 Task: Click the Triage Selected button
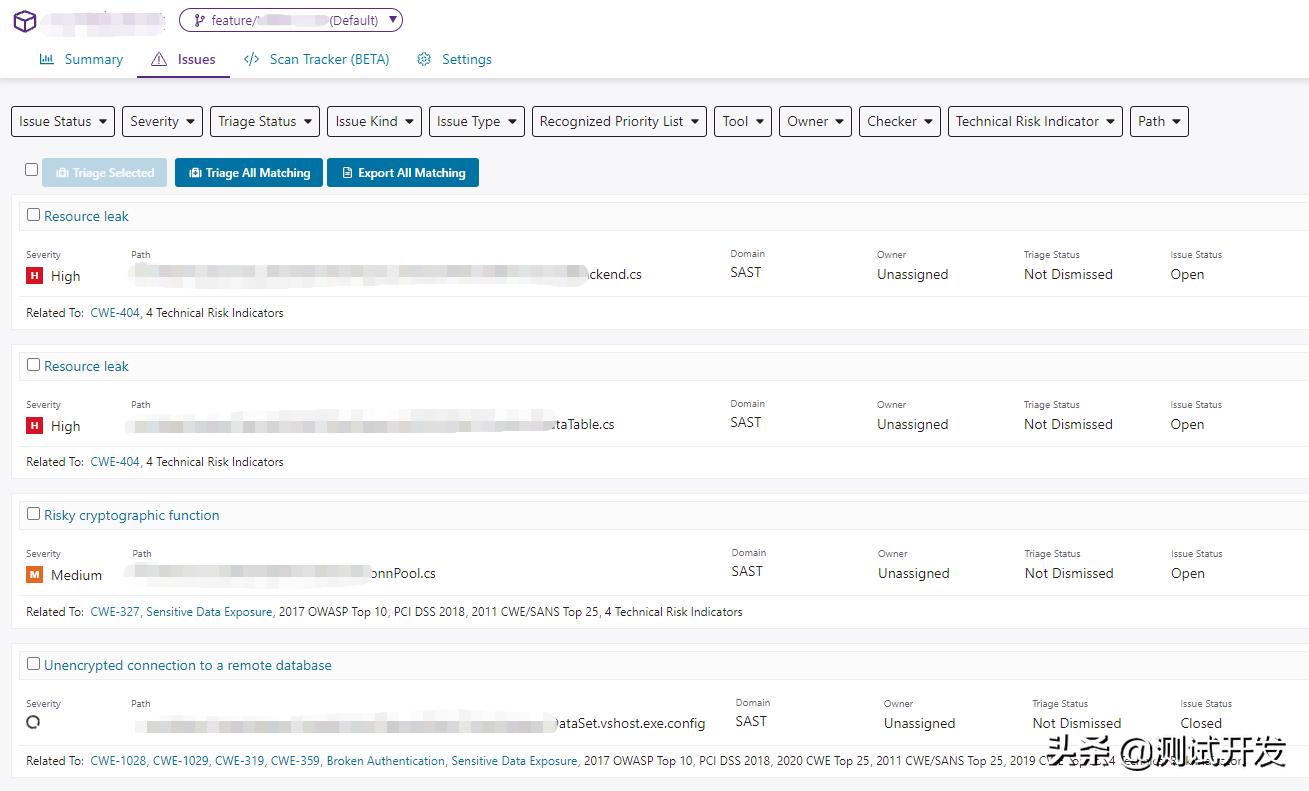tap(105, 173)
